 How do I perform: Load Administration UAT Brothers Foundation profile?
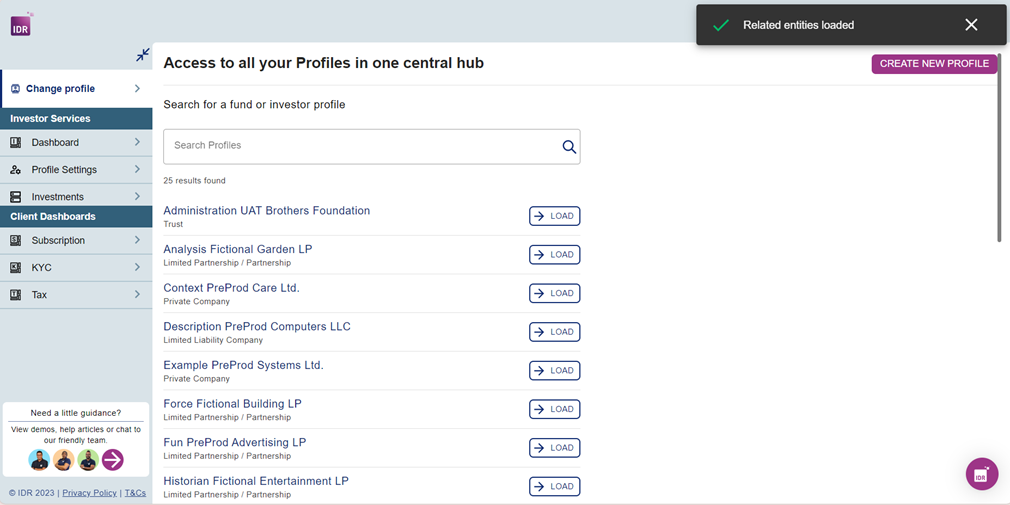pyautogui.click(x=554, y=216)
